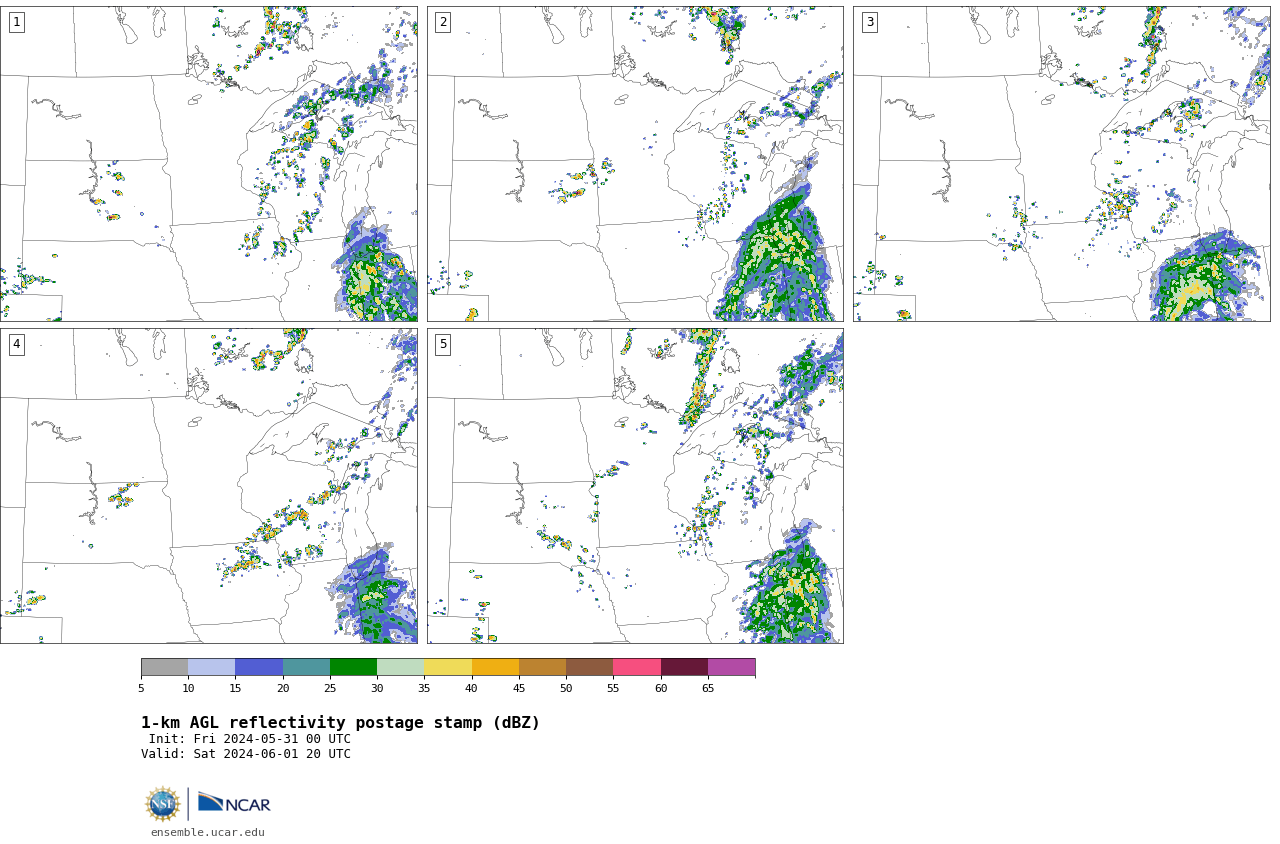Click the colorbar tick label 65
This screenshot has width=1280, height=844.
click(x=708, y=688)
